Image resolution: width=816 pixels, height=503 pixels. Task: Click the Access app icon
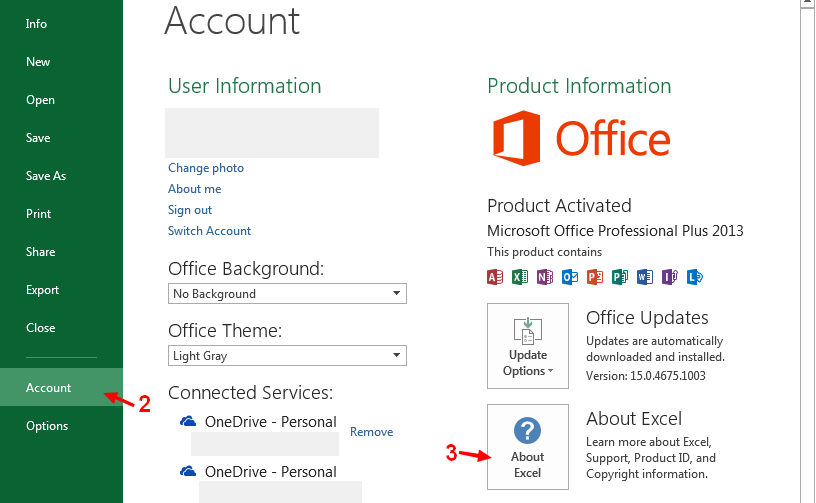[x=495, y=277]
